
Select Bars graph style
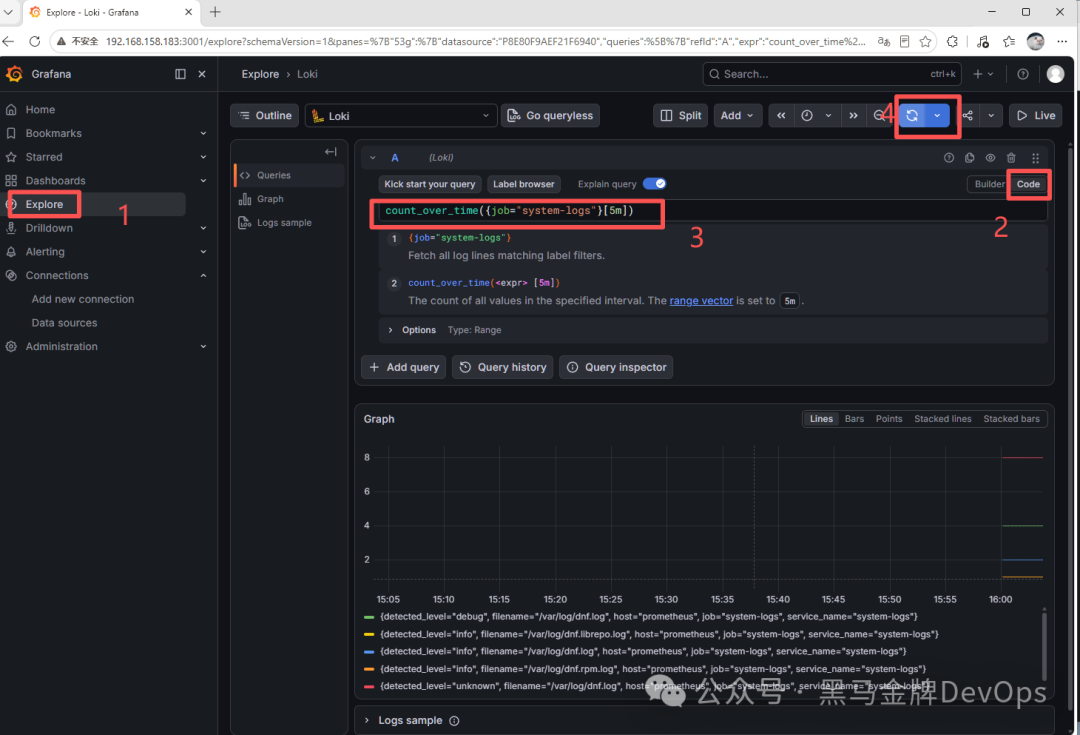[854, 419]
